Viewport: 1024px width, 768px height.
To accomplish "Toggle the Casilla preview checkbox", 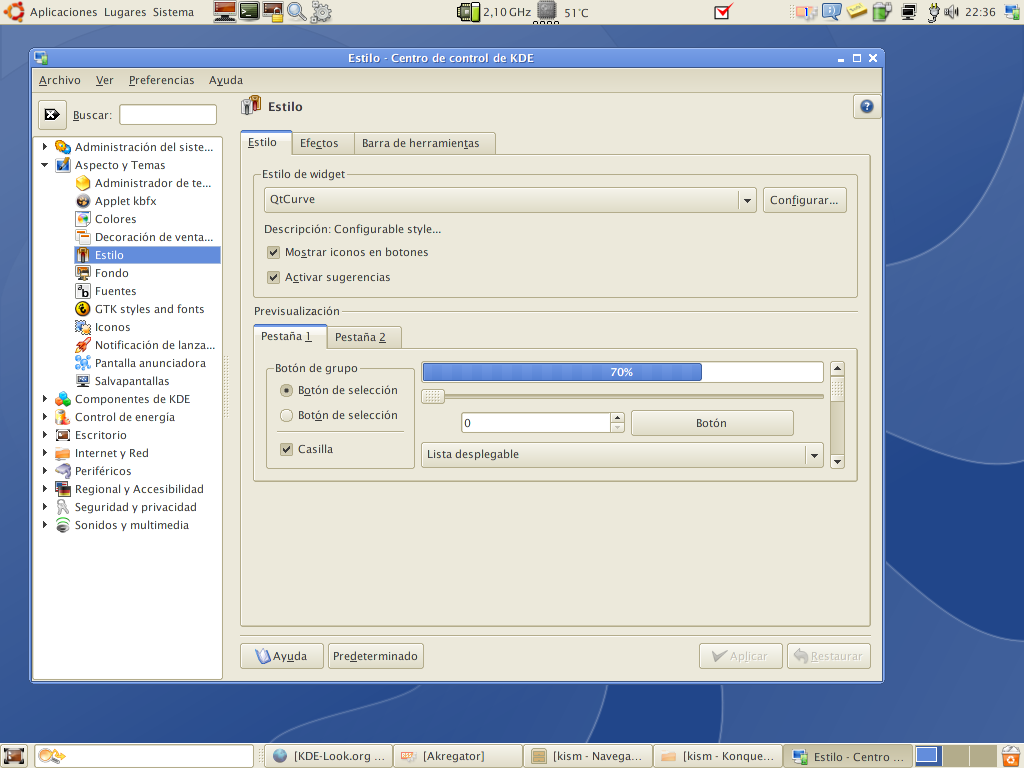I will pyautogui.click(x=286, y=449).
